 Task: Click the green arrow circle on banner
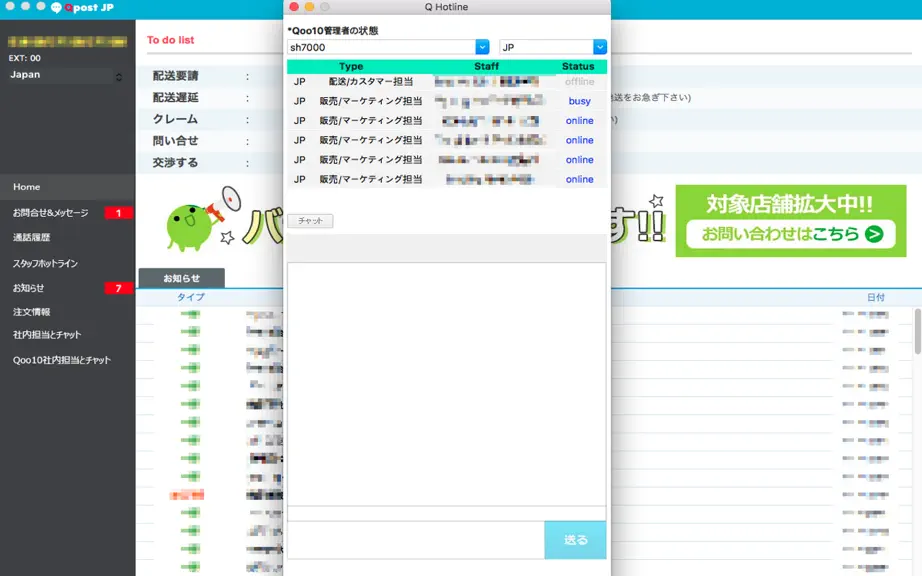click(874, 234)
